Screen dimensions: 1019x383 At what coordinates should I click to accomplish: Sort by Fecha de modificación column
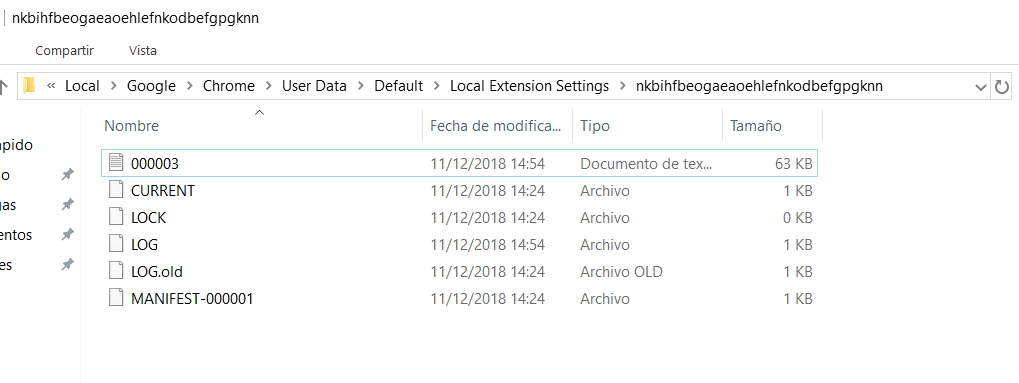[x=497, y=125]
